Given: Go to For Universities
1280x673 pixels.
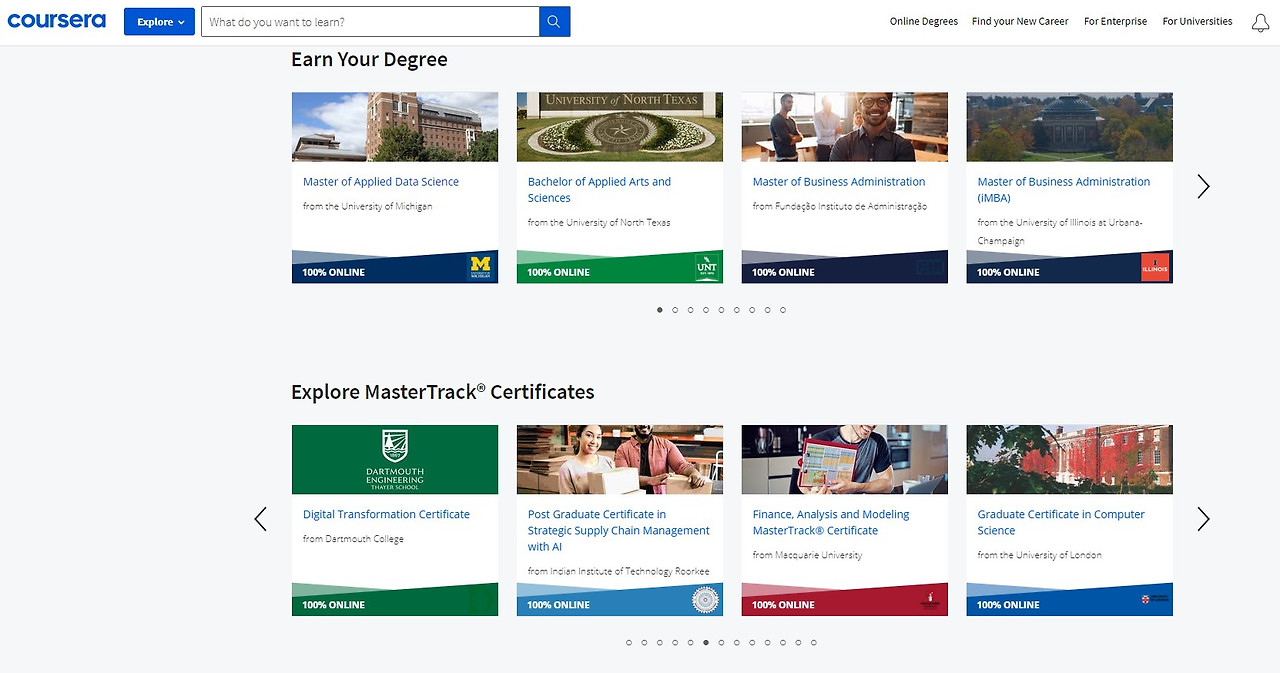Looking at the screenshot, I should 1197,21.
